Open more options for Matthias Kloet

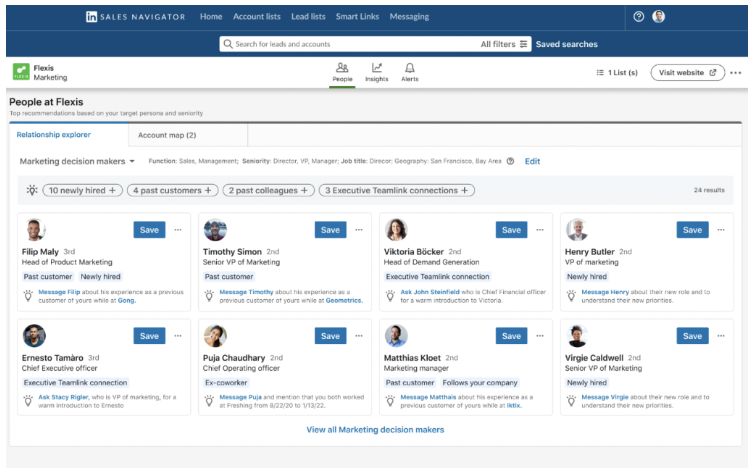pos(540,336)
